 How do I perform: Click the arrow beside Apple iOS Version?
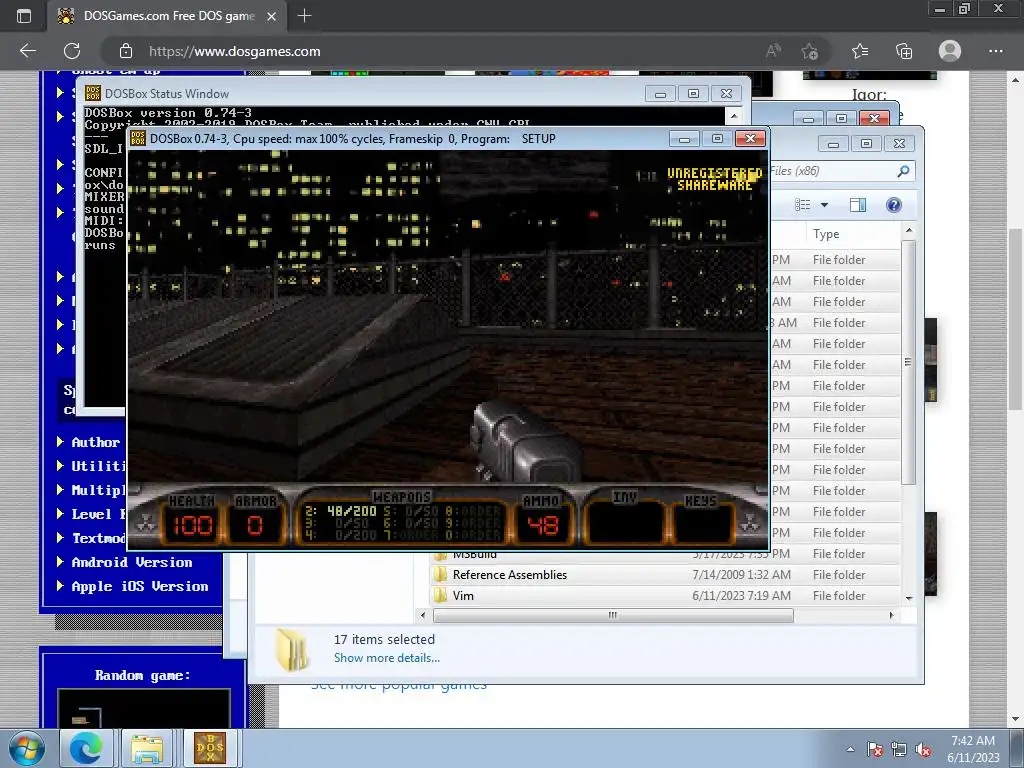[60, 586]
